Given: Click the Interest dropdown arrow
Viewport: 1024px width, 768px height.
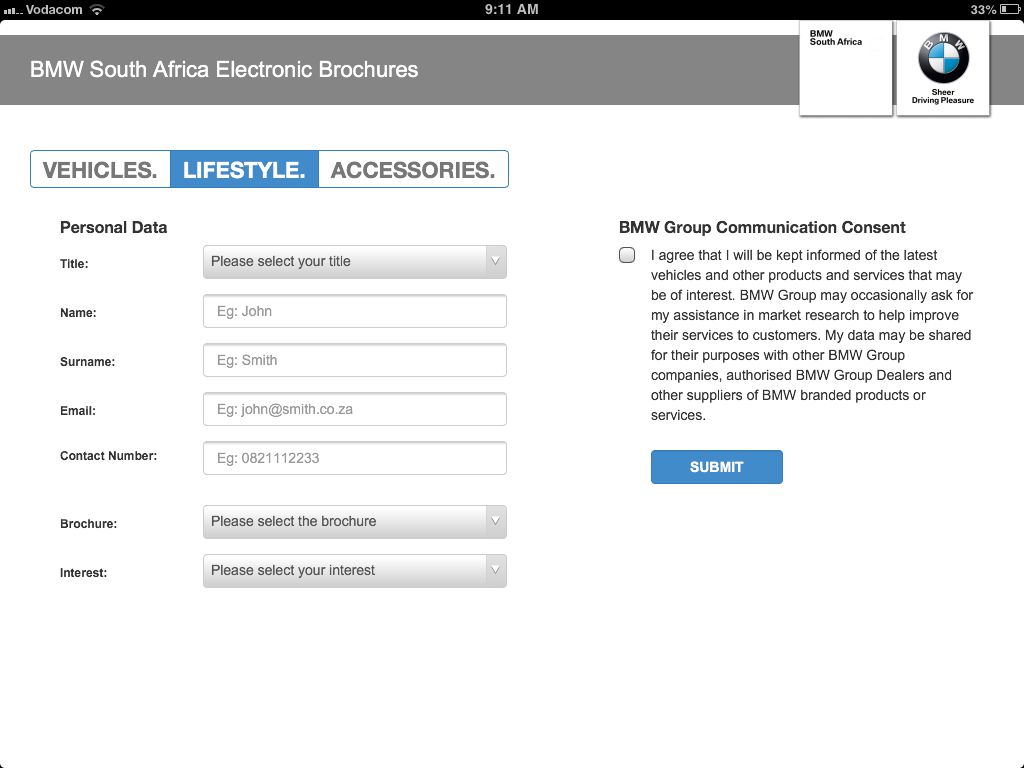Looking at the screenshot, I should (x=495, y=571).
